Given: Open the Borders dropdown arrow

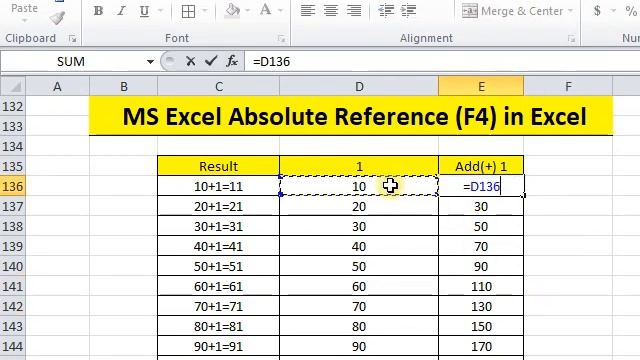Looking at the screenshot, I should (x=205, y=11).
